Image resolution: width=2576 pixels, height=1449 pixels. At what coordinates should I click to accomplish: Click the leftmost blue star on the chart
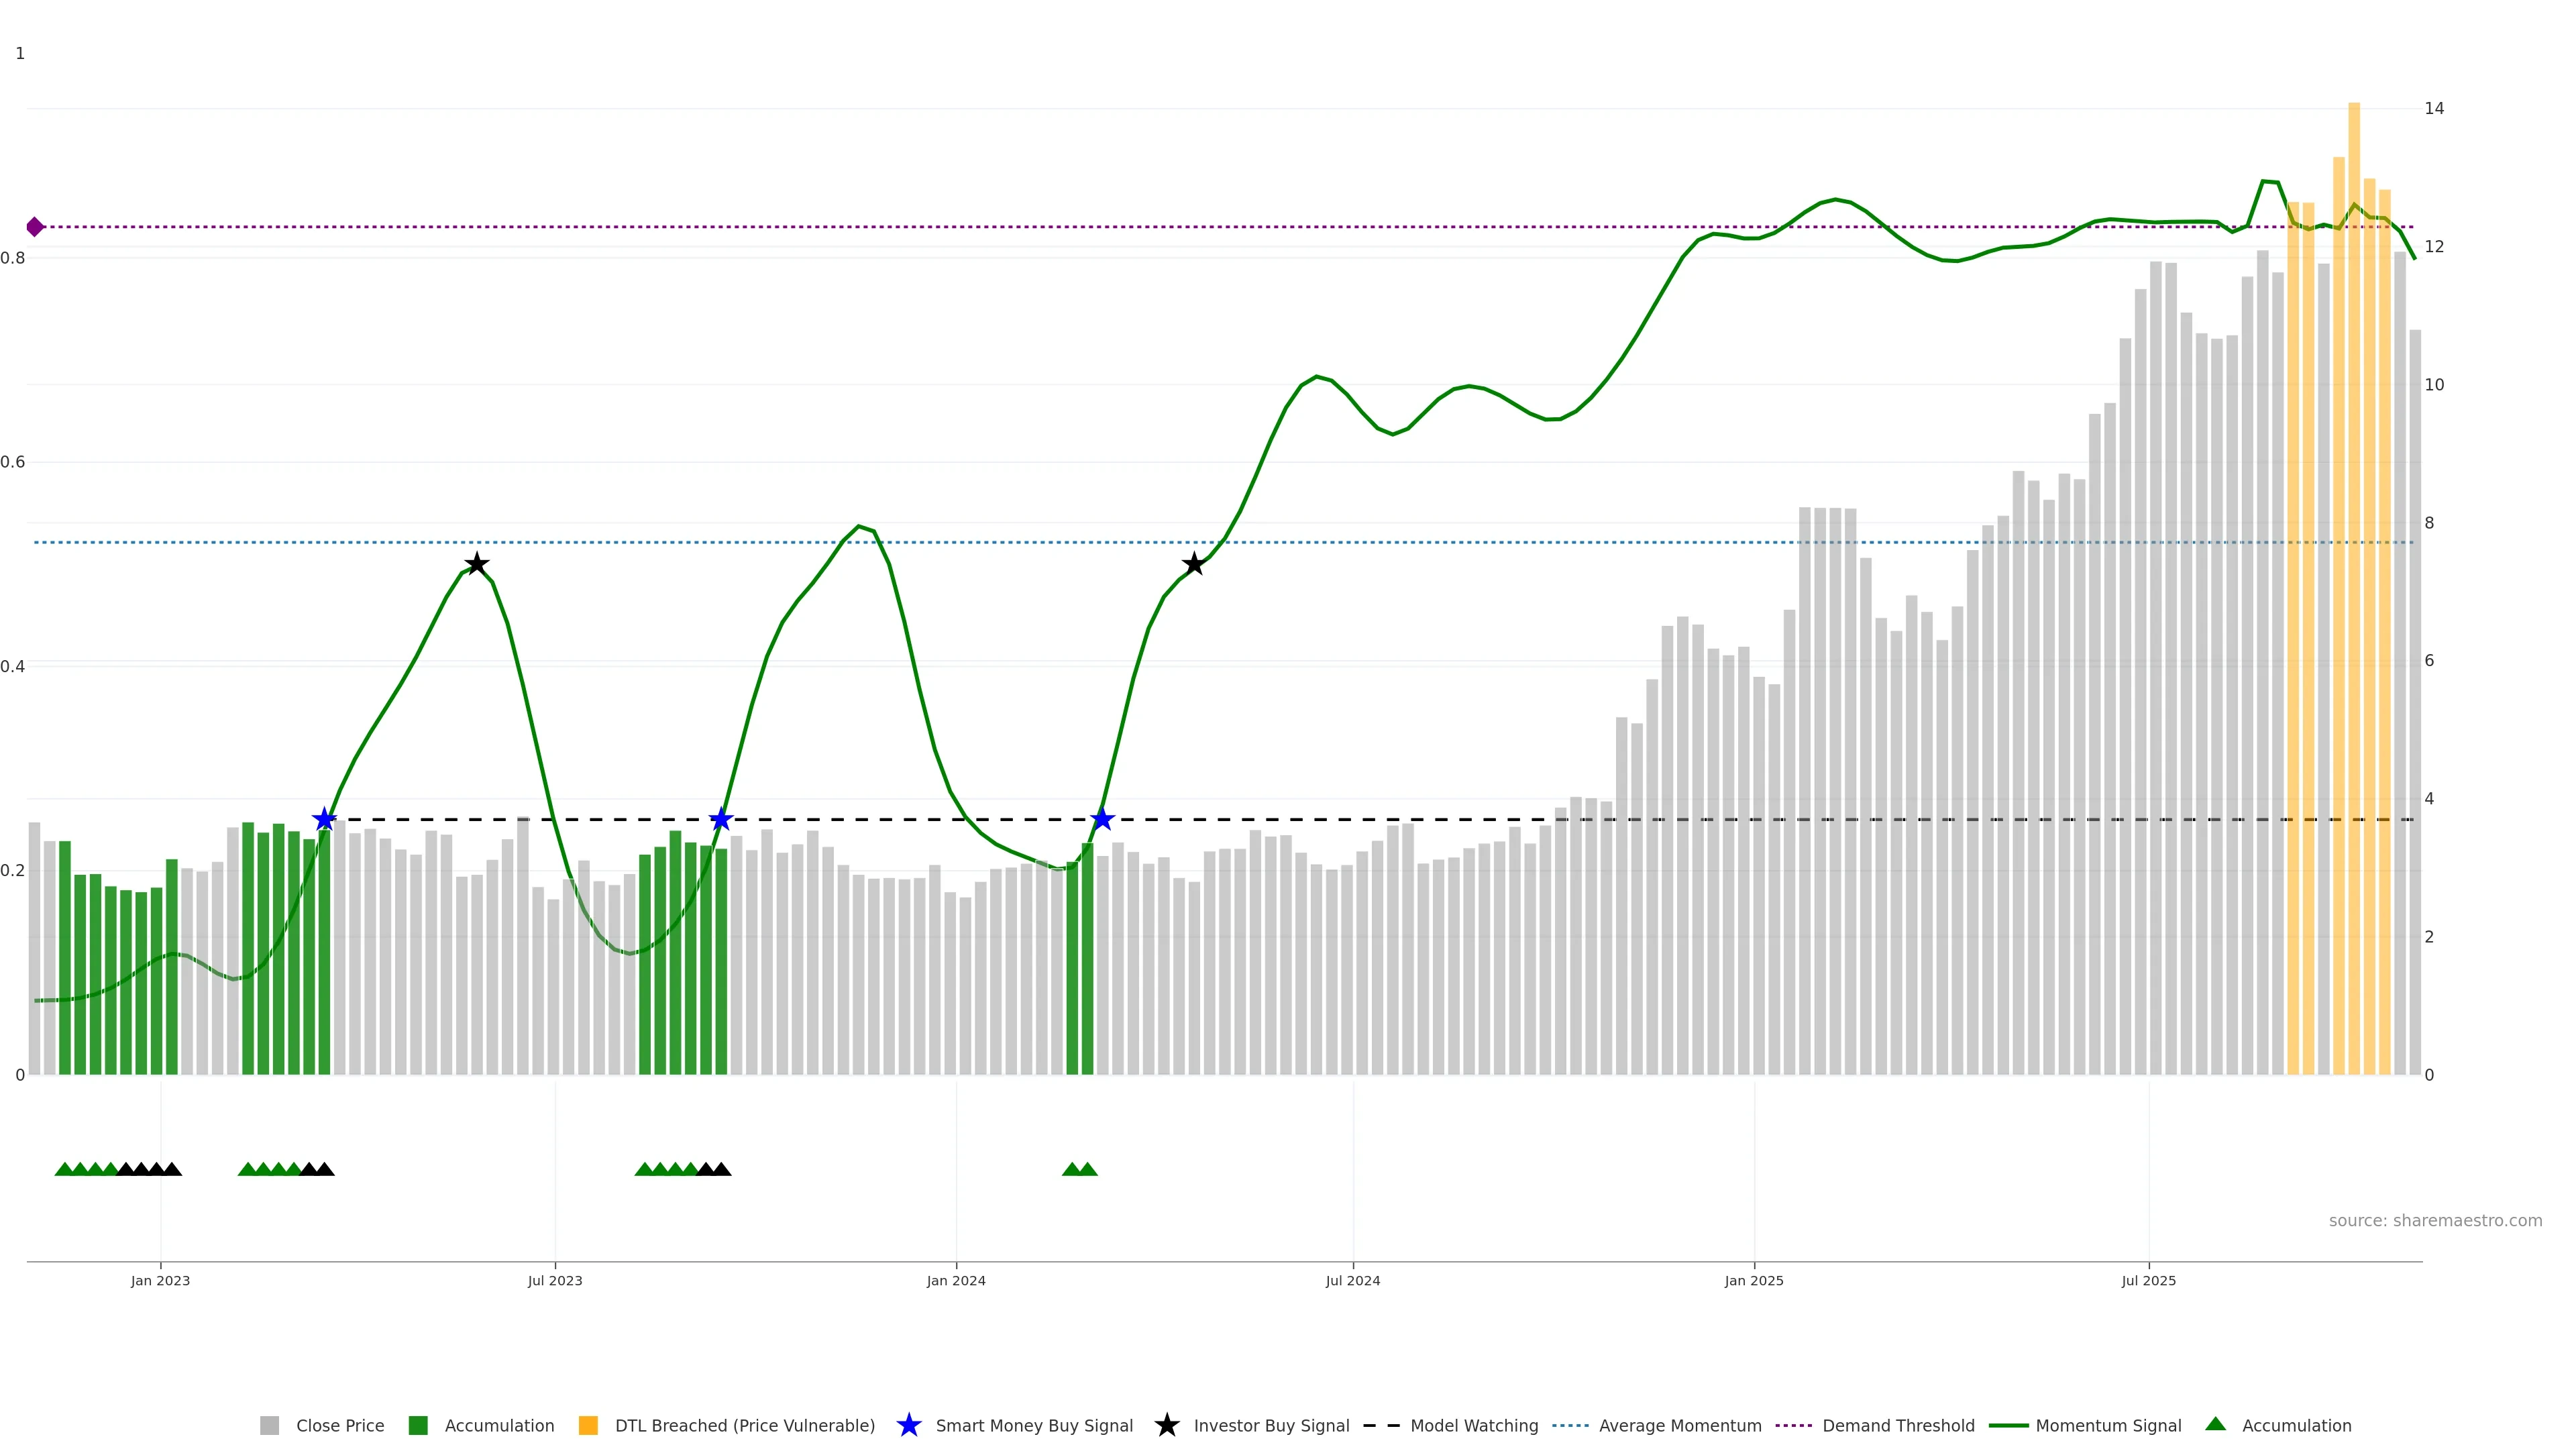pyautogui.click(x=324, y=820)
